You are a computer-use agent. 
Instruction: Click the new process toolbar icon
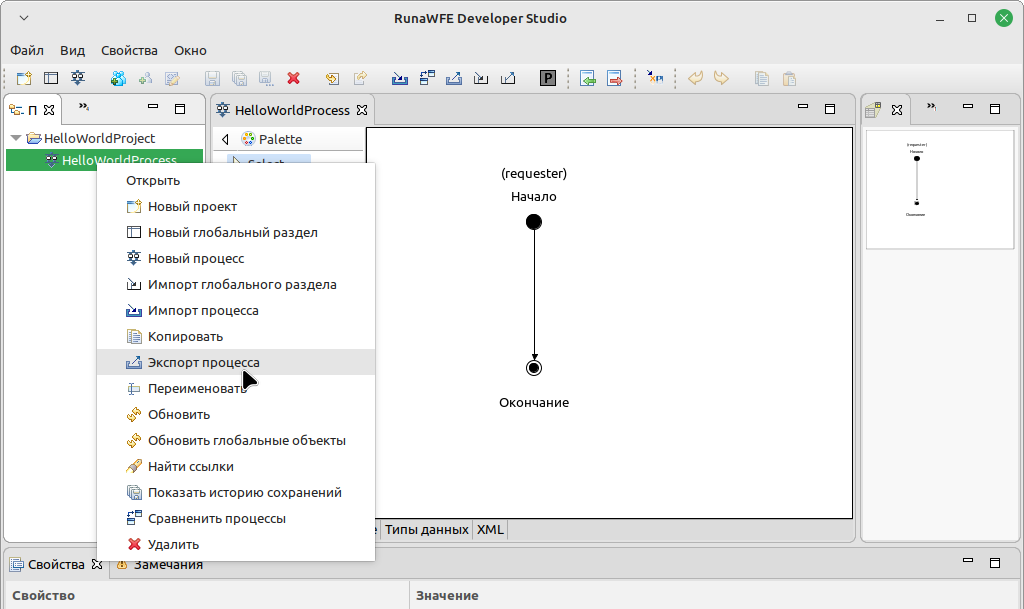click(x=78, y=78)
